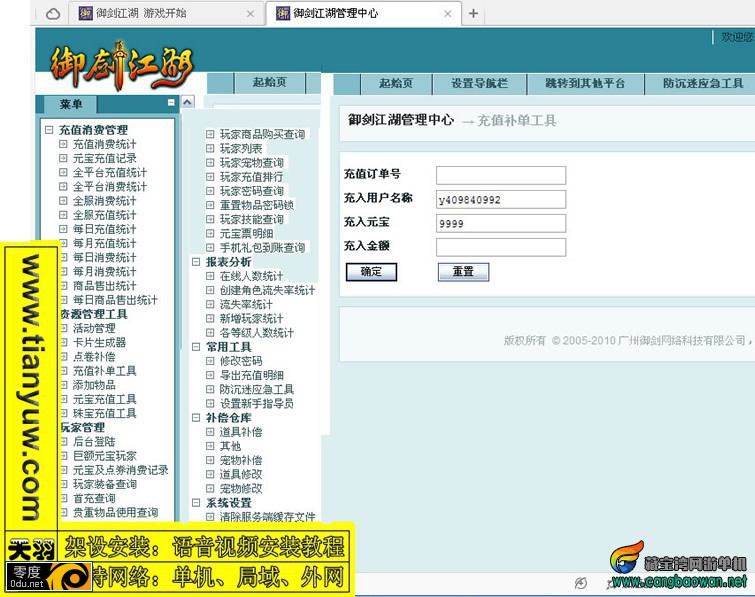Collapse the 补偿仓库 tree node
This screenshot has height=597, width=755.
pyautogui.click(x=196, y=418)
